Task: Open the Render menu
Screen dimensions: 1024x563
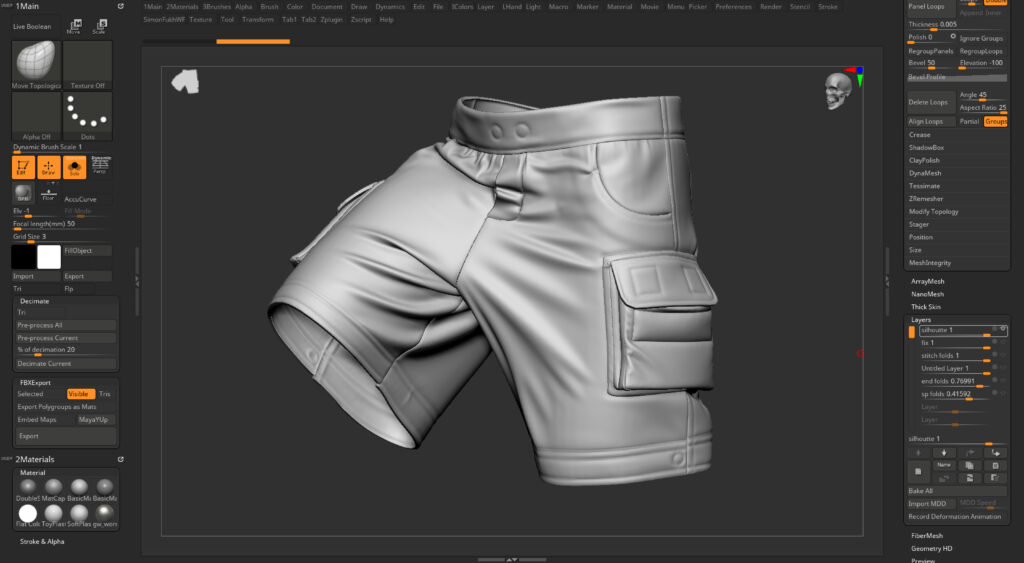Action: (x=771, y=7)
